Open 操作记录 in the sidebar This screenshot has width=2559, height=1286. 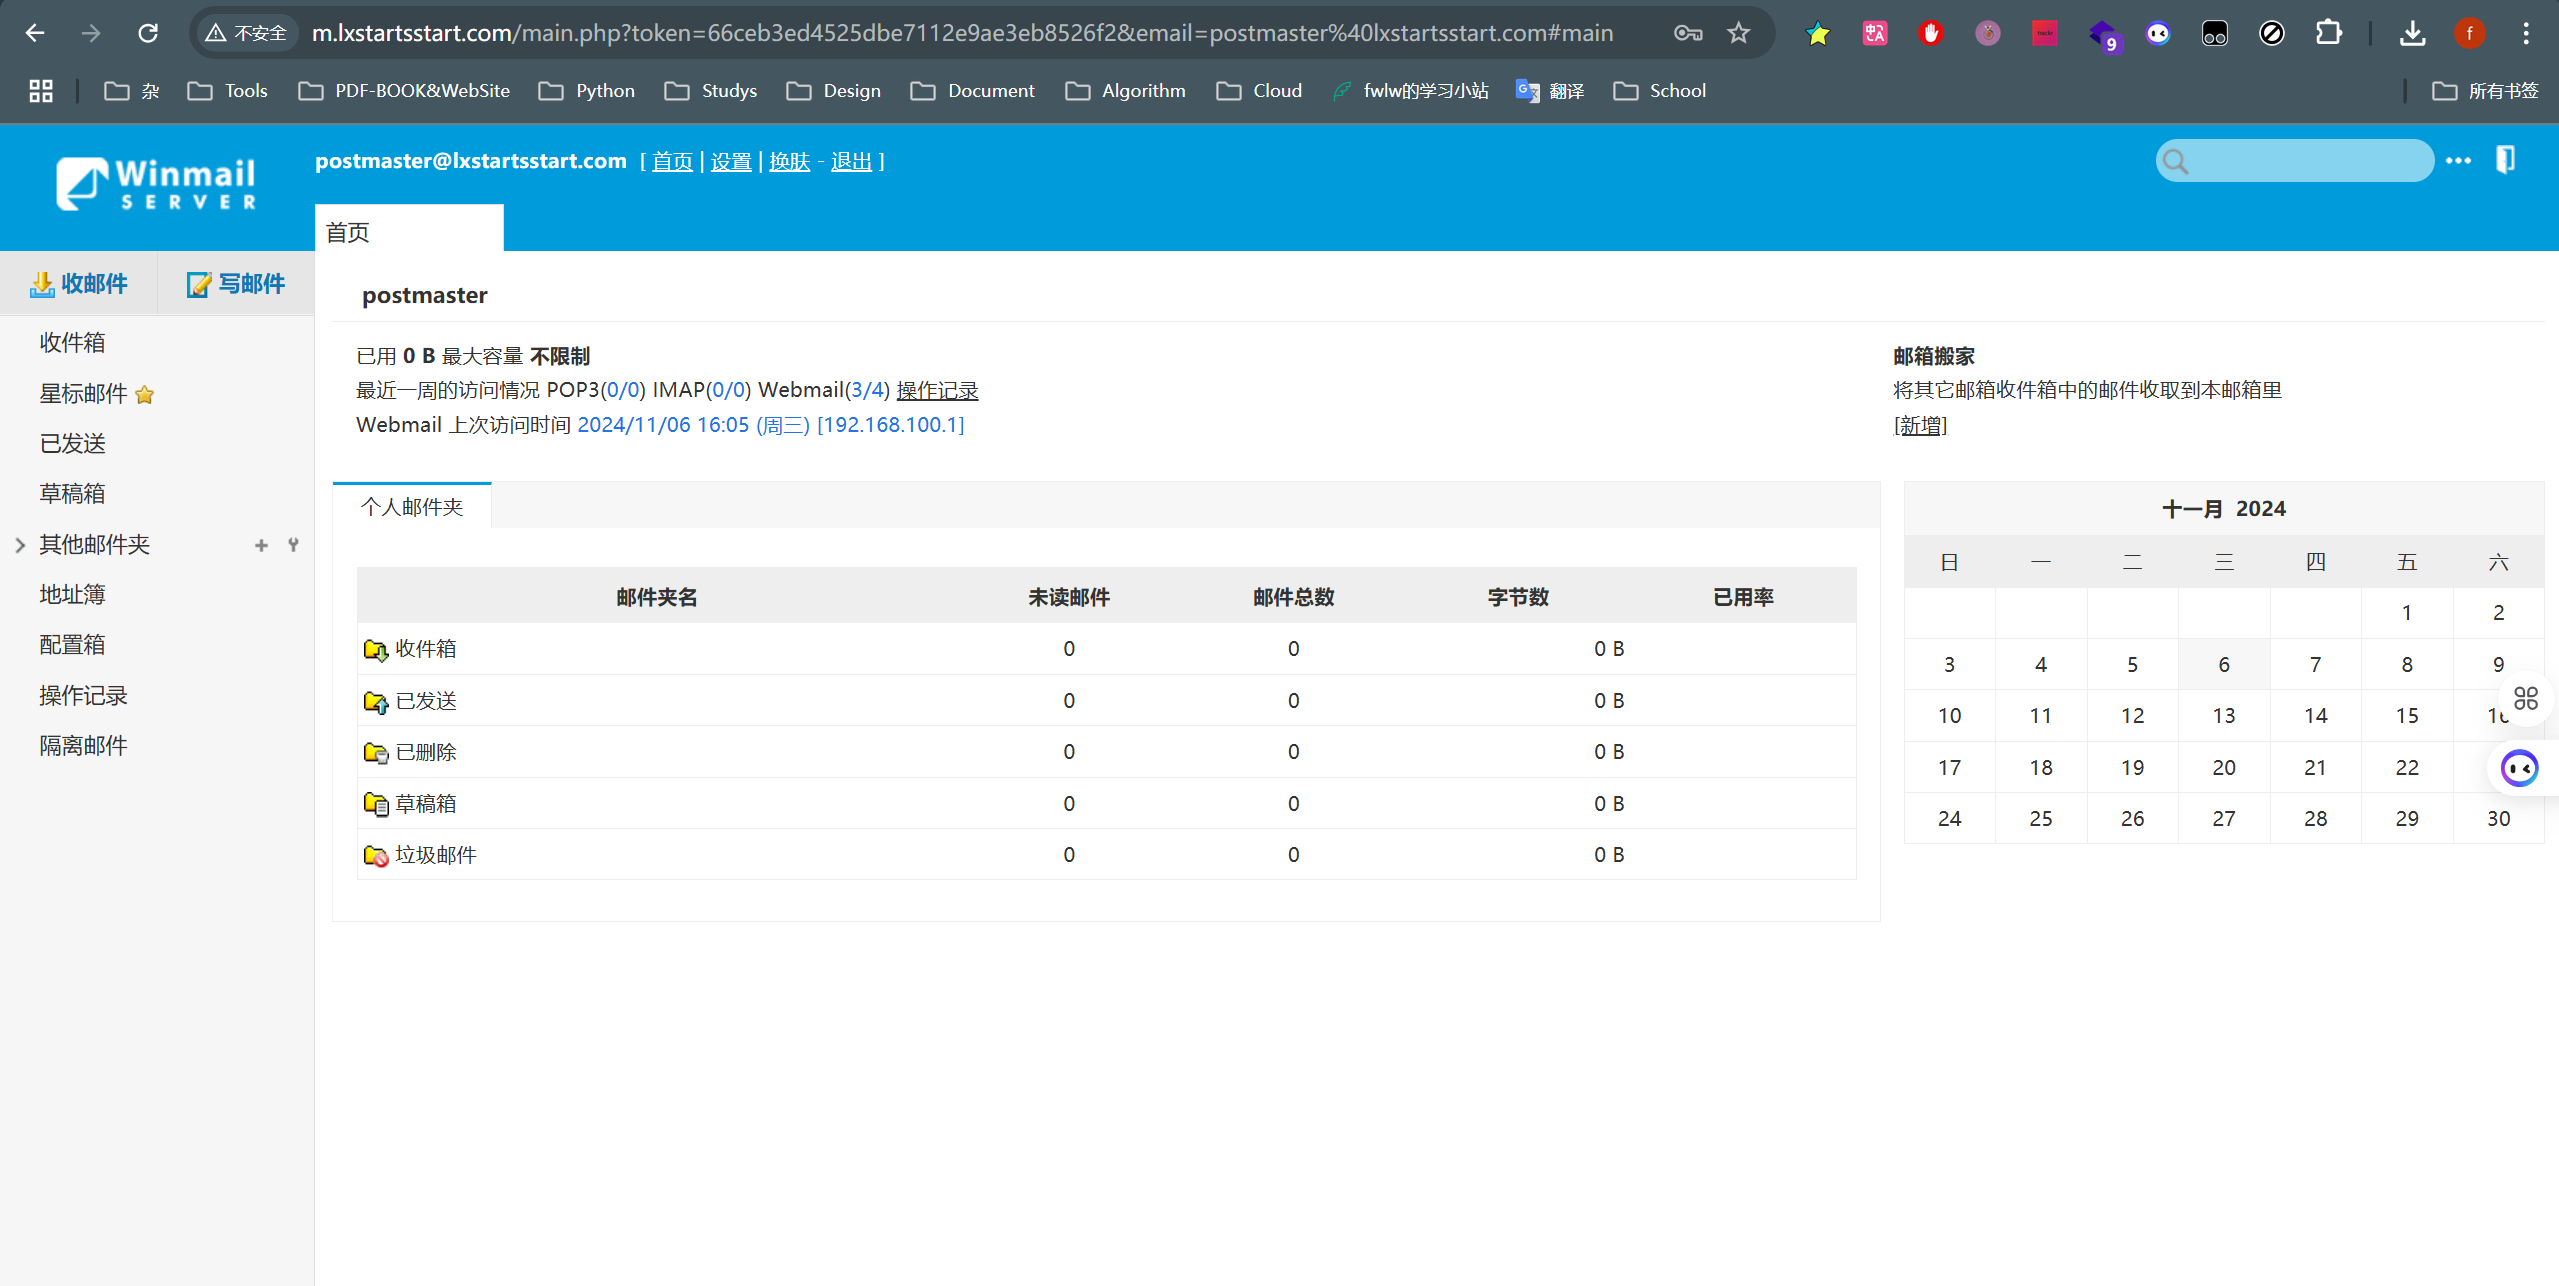(83, 696)
